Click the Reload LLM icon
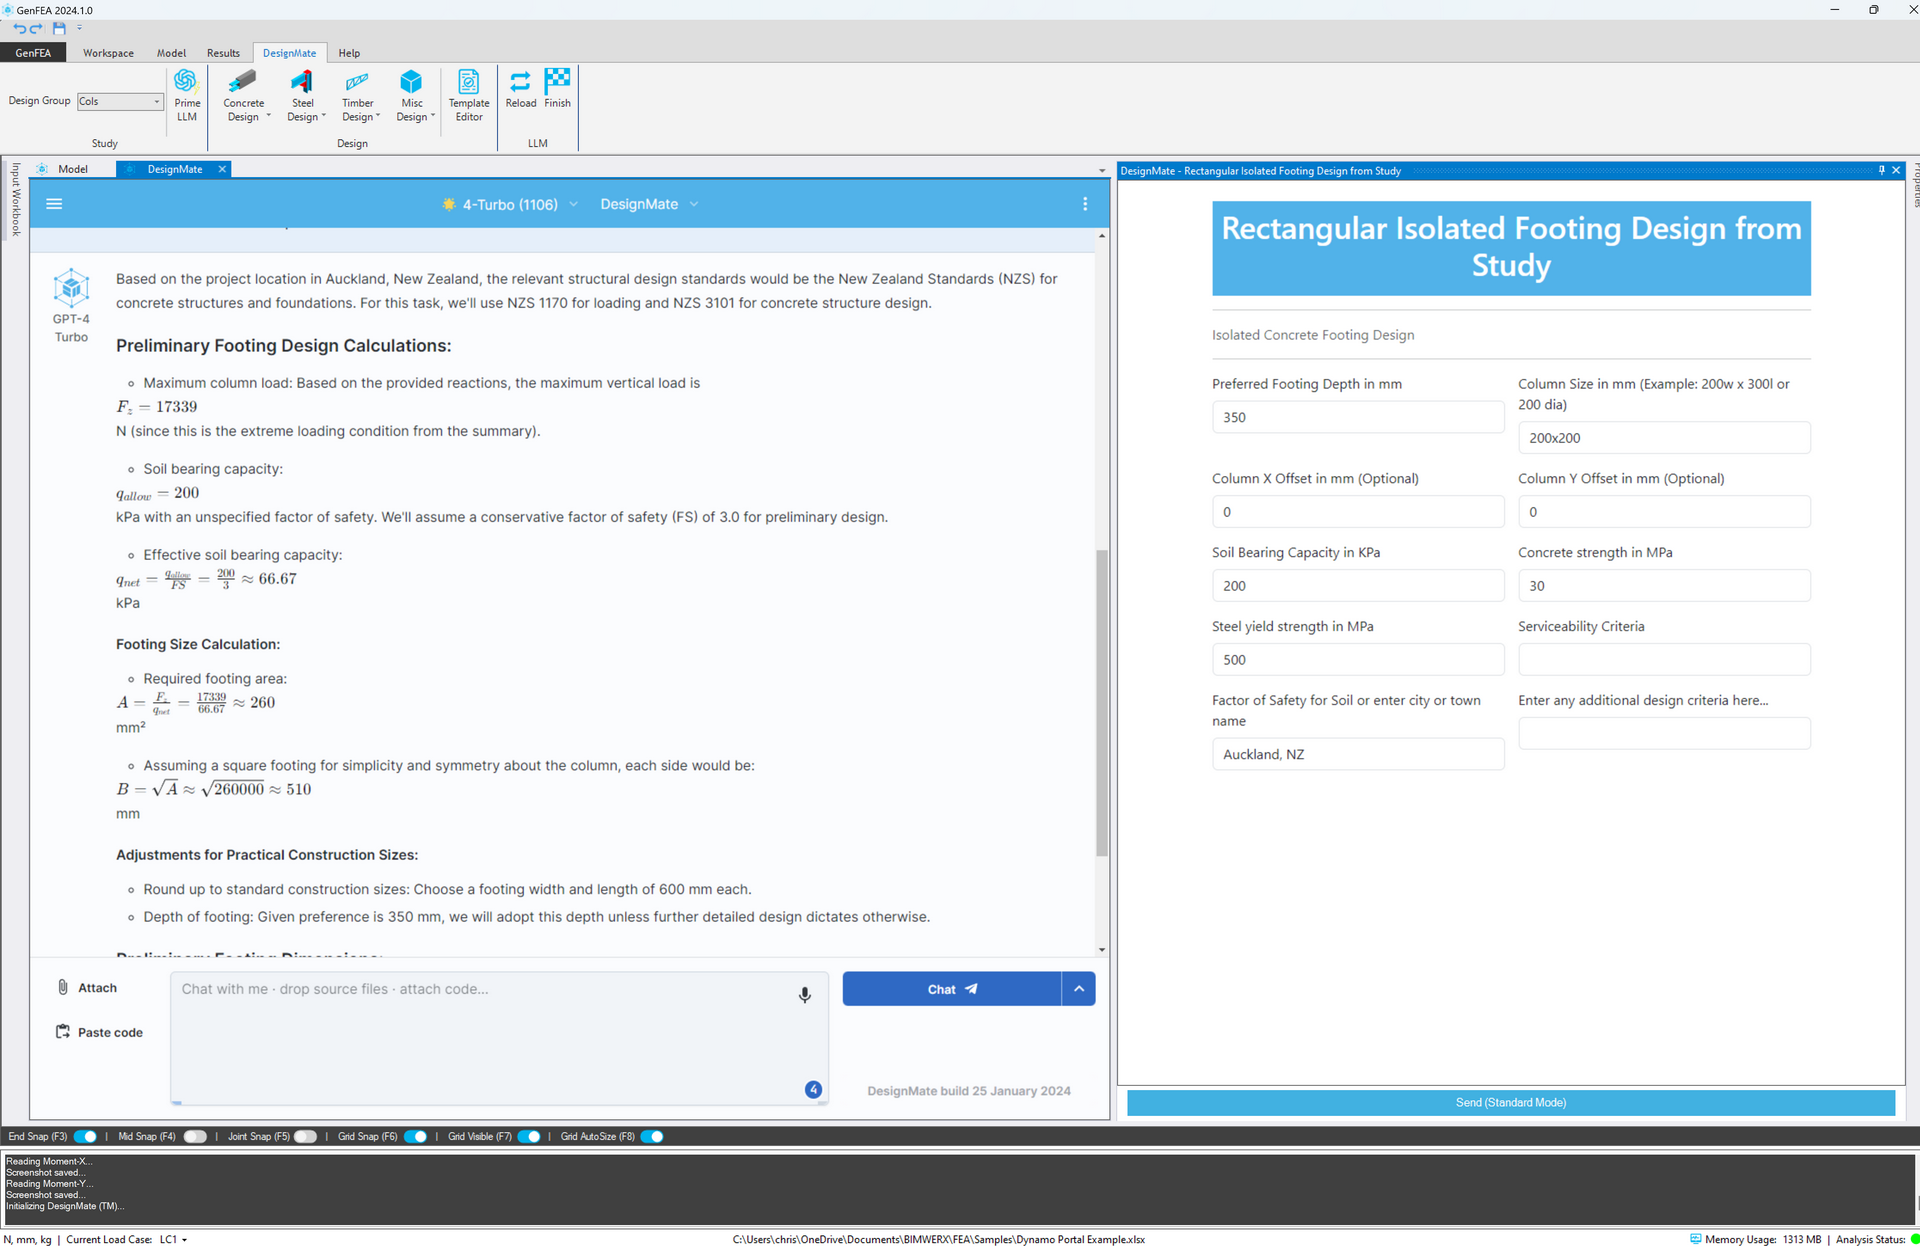The height and width of the screenshot is (1247, 1920). (x=520, y=82)
